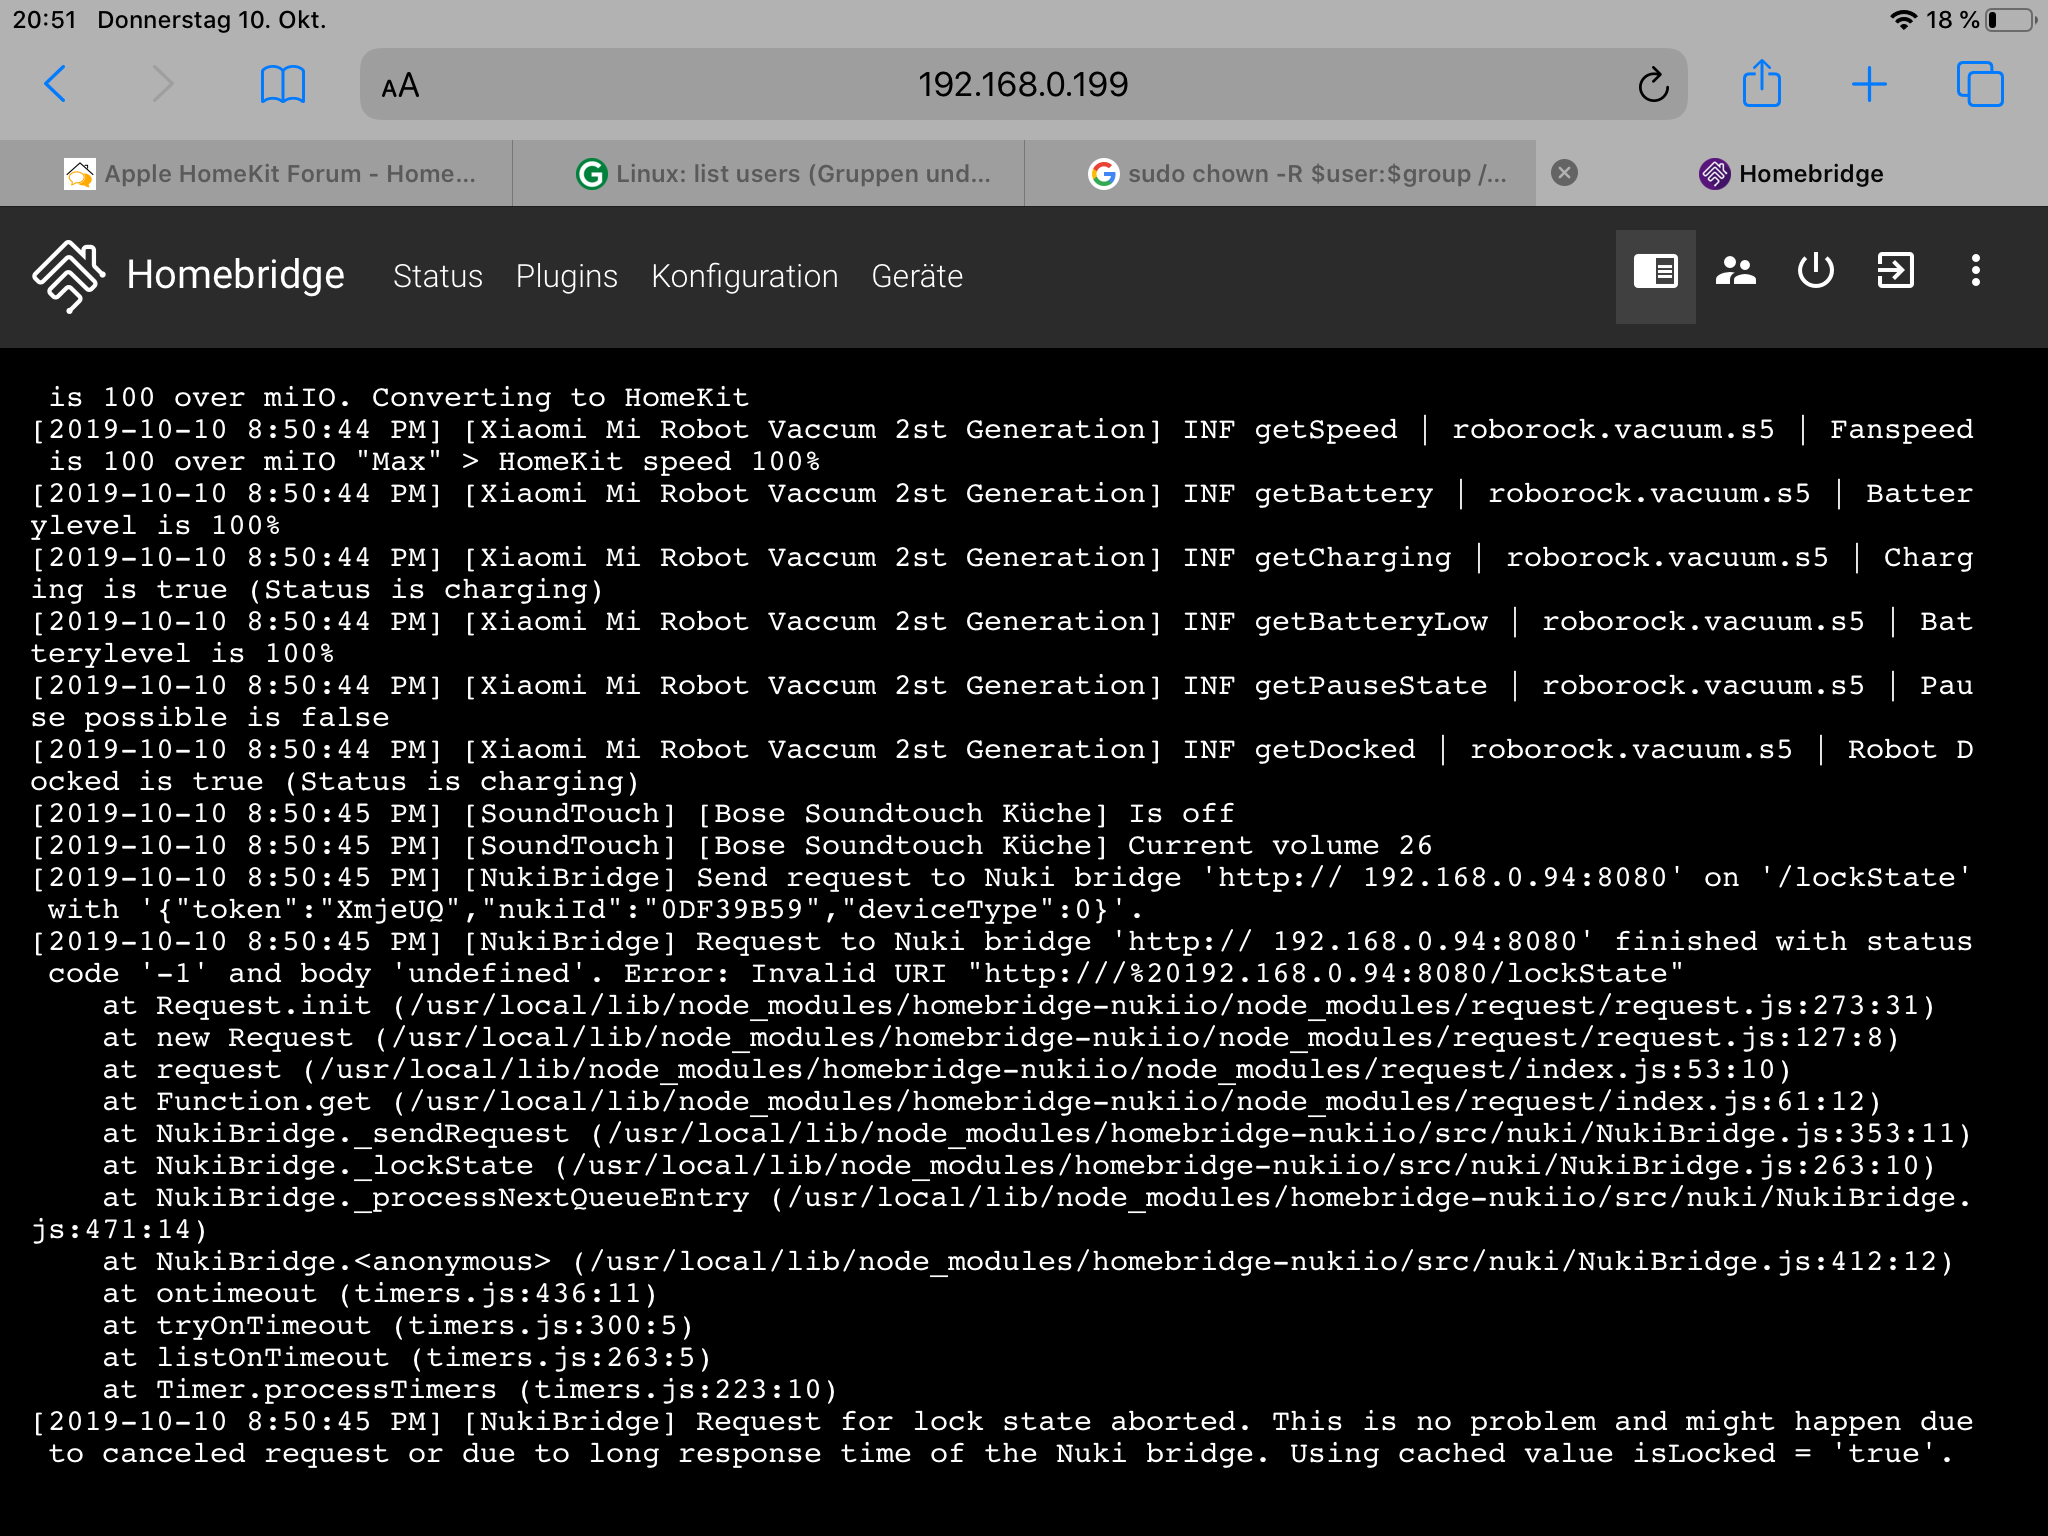Tap Safari's share icon
Viewport: 2048px width, 1536px height.
1761,84
